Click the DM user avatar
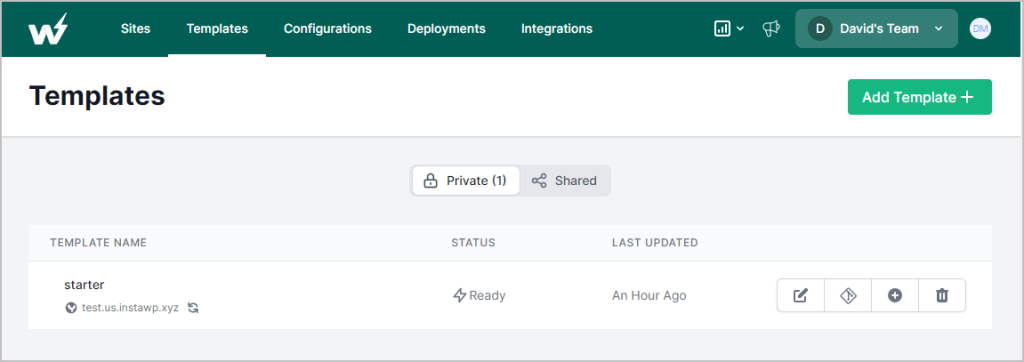 [x=980, y=29]
